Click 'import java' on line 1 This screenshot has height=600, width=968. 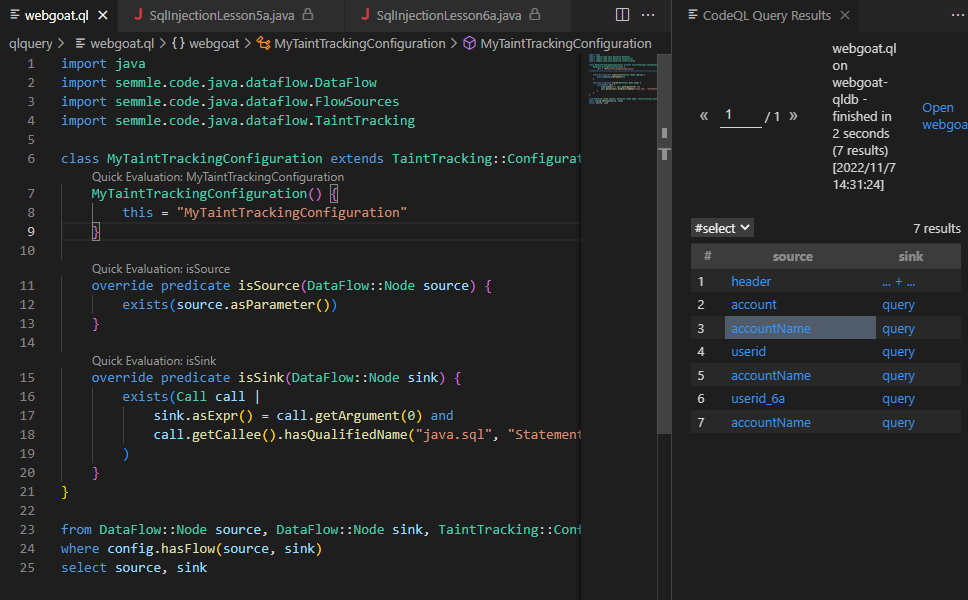click(x=103, y=64)
